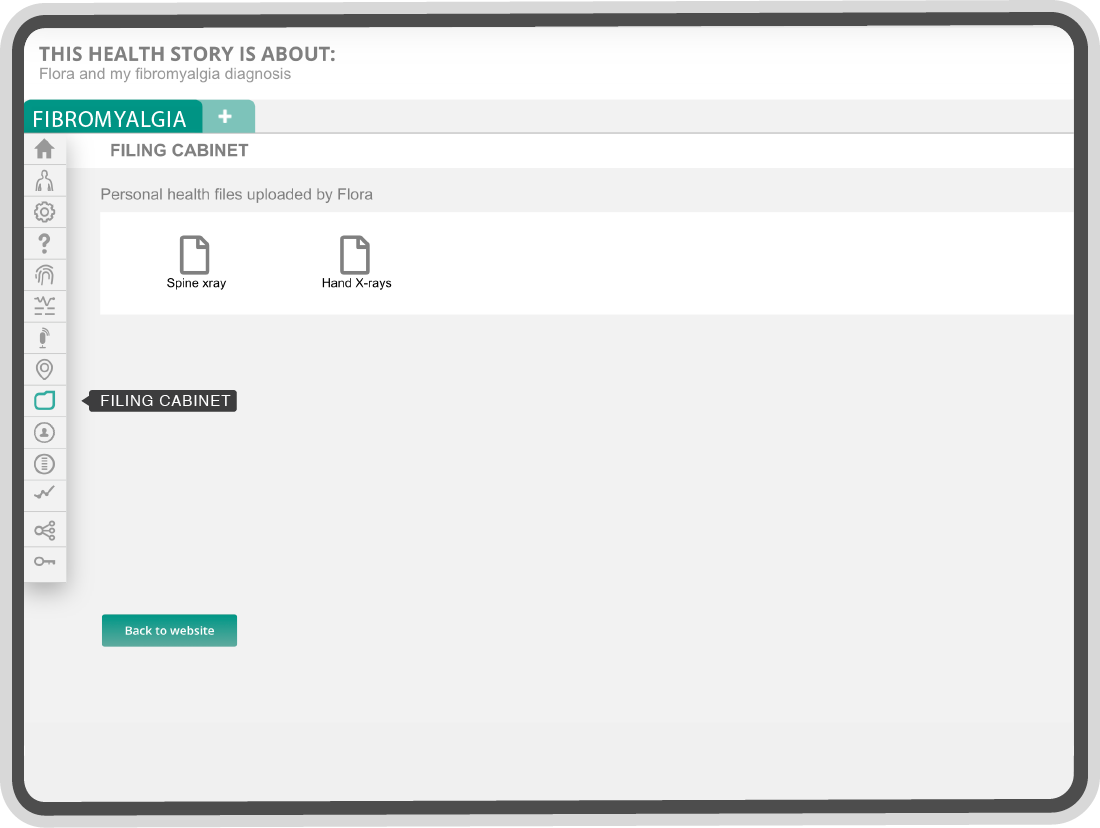Viewport: 1100px width, 828px height.
Task: Select the fingerprint icon in sidebar
Action: click(x=44, y=274)
